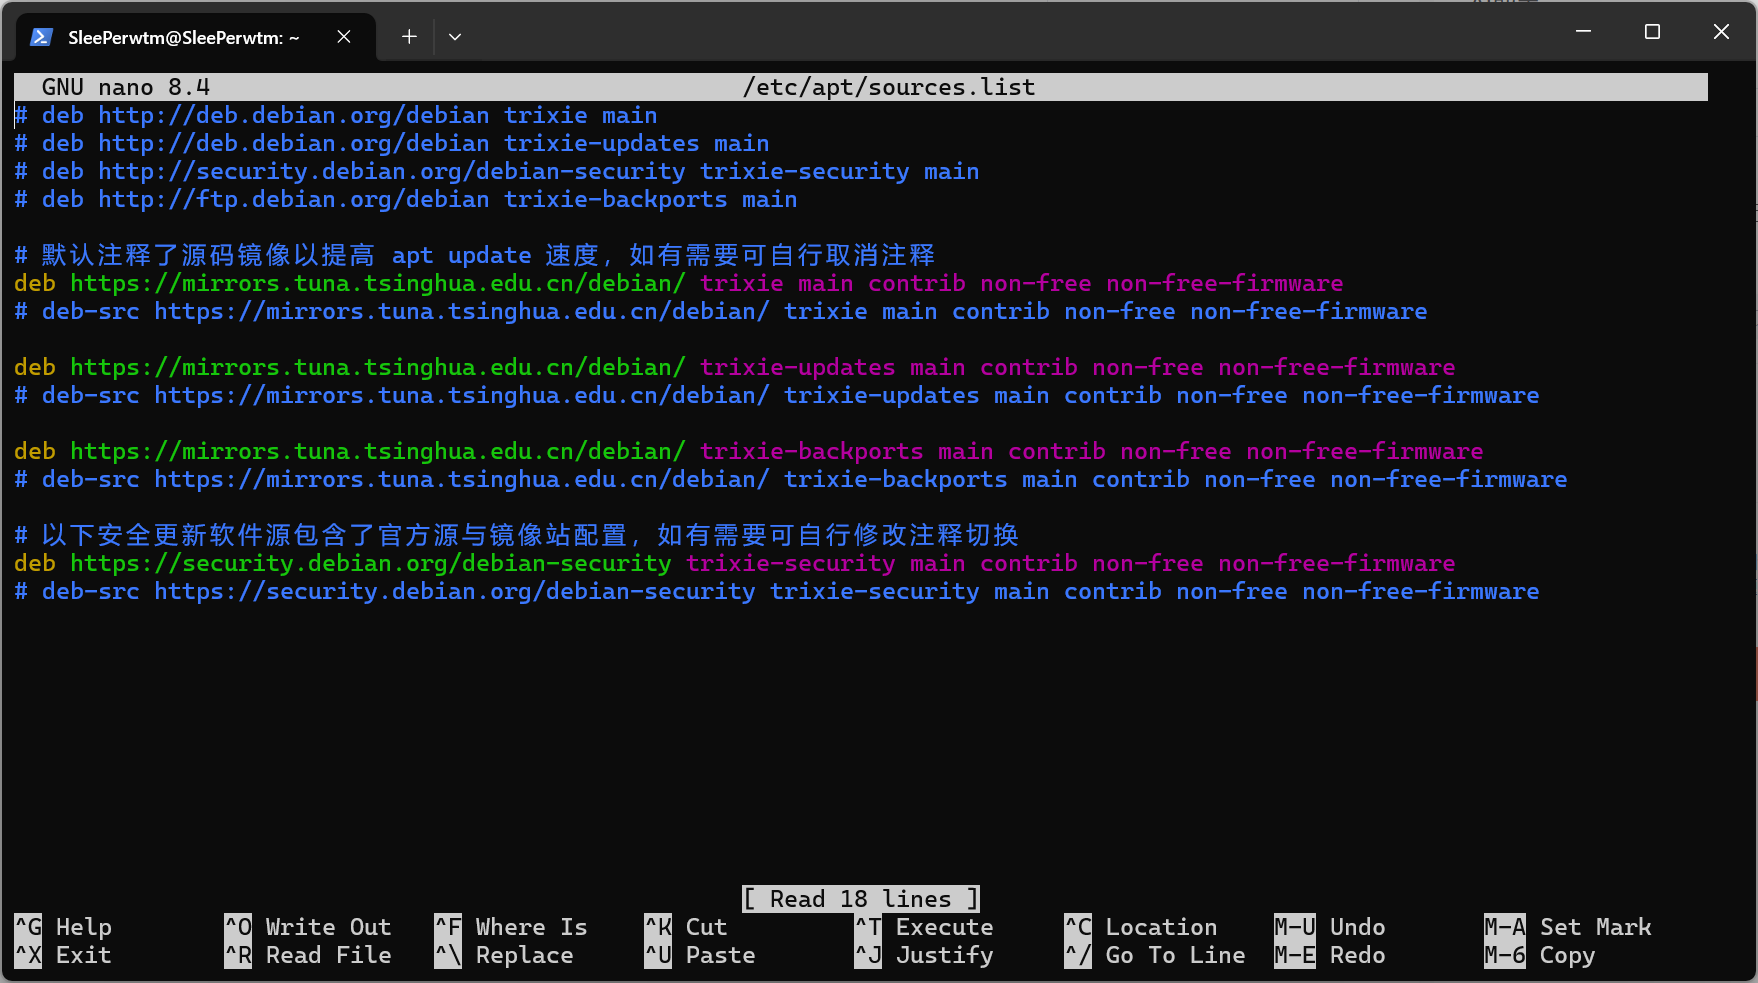This screenshot has height=983, width=1758.
Task: Click the ^G Help shortcut
Action: (63, 927)
